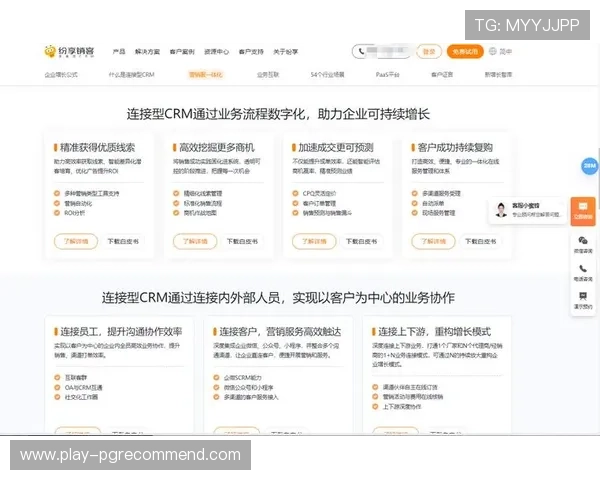
Task: Click 了解详情 under 加速成交更可预测
Action: pyautogui.click(x=314, y=242)
